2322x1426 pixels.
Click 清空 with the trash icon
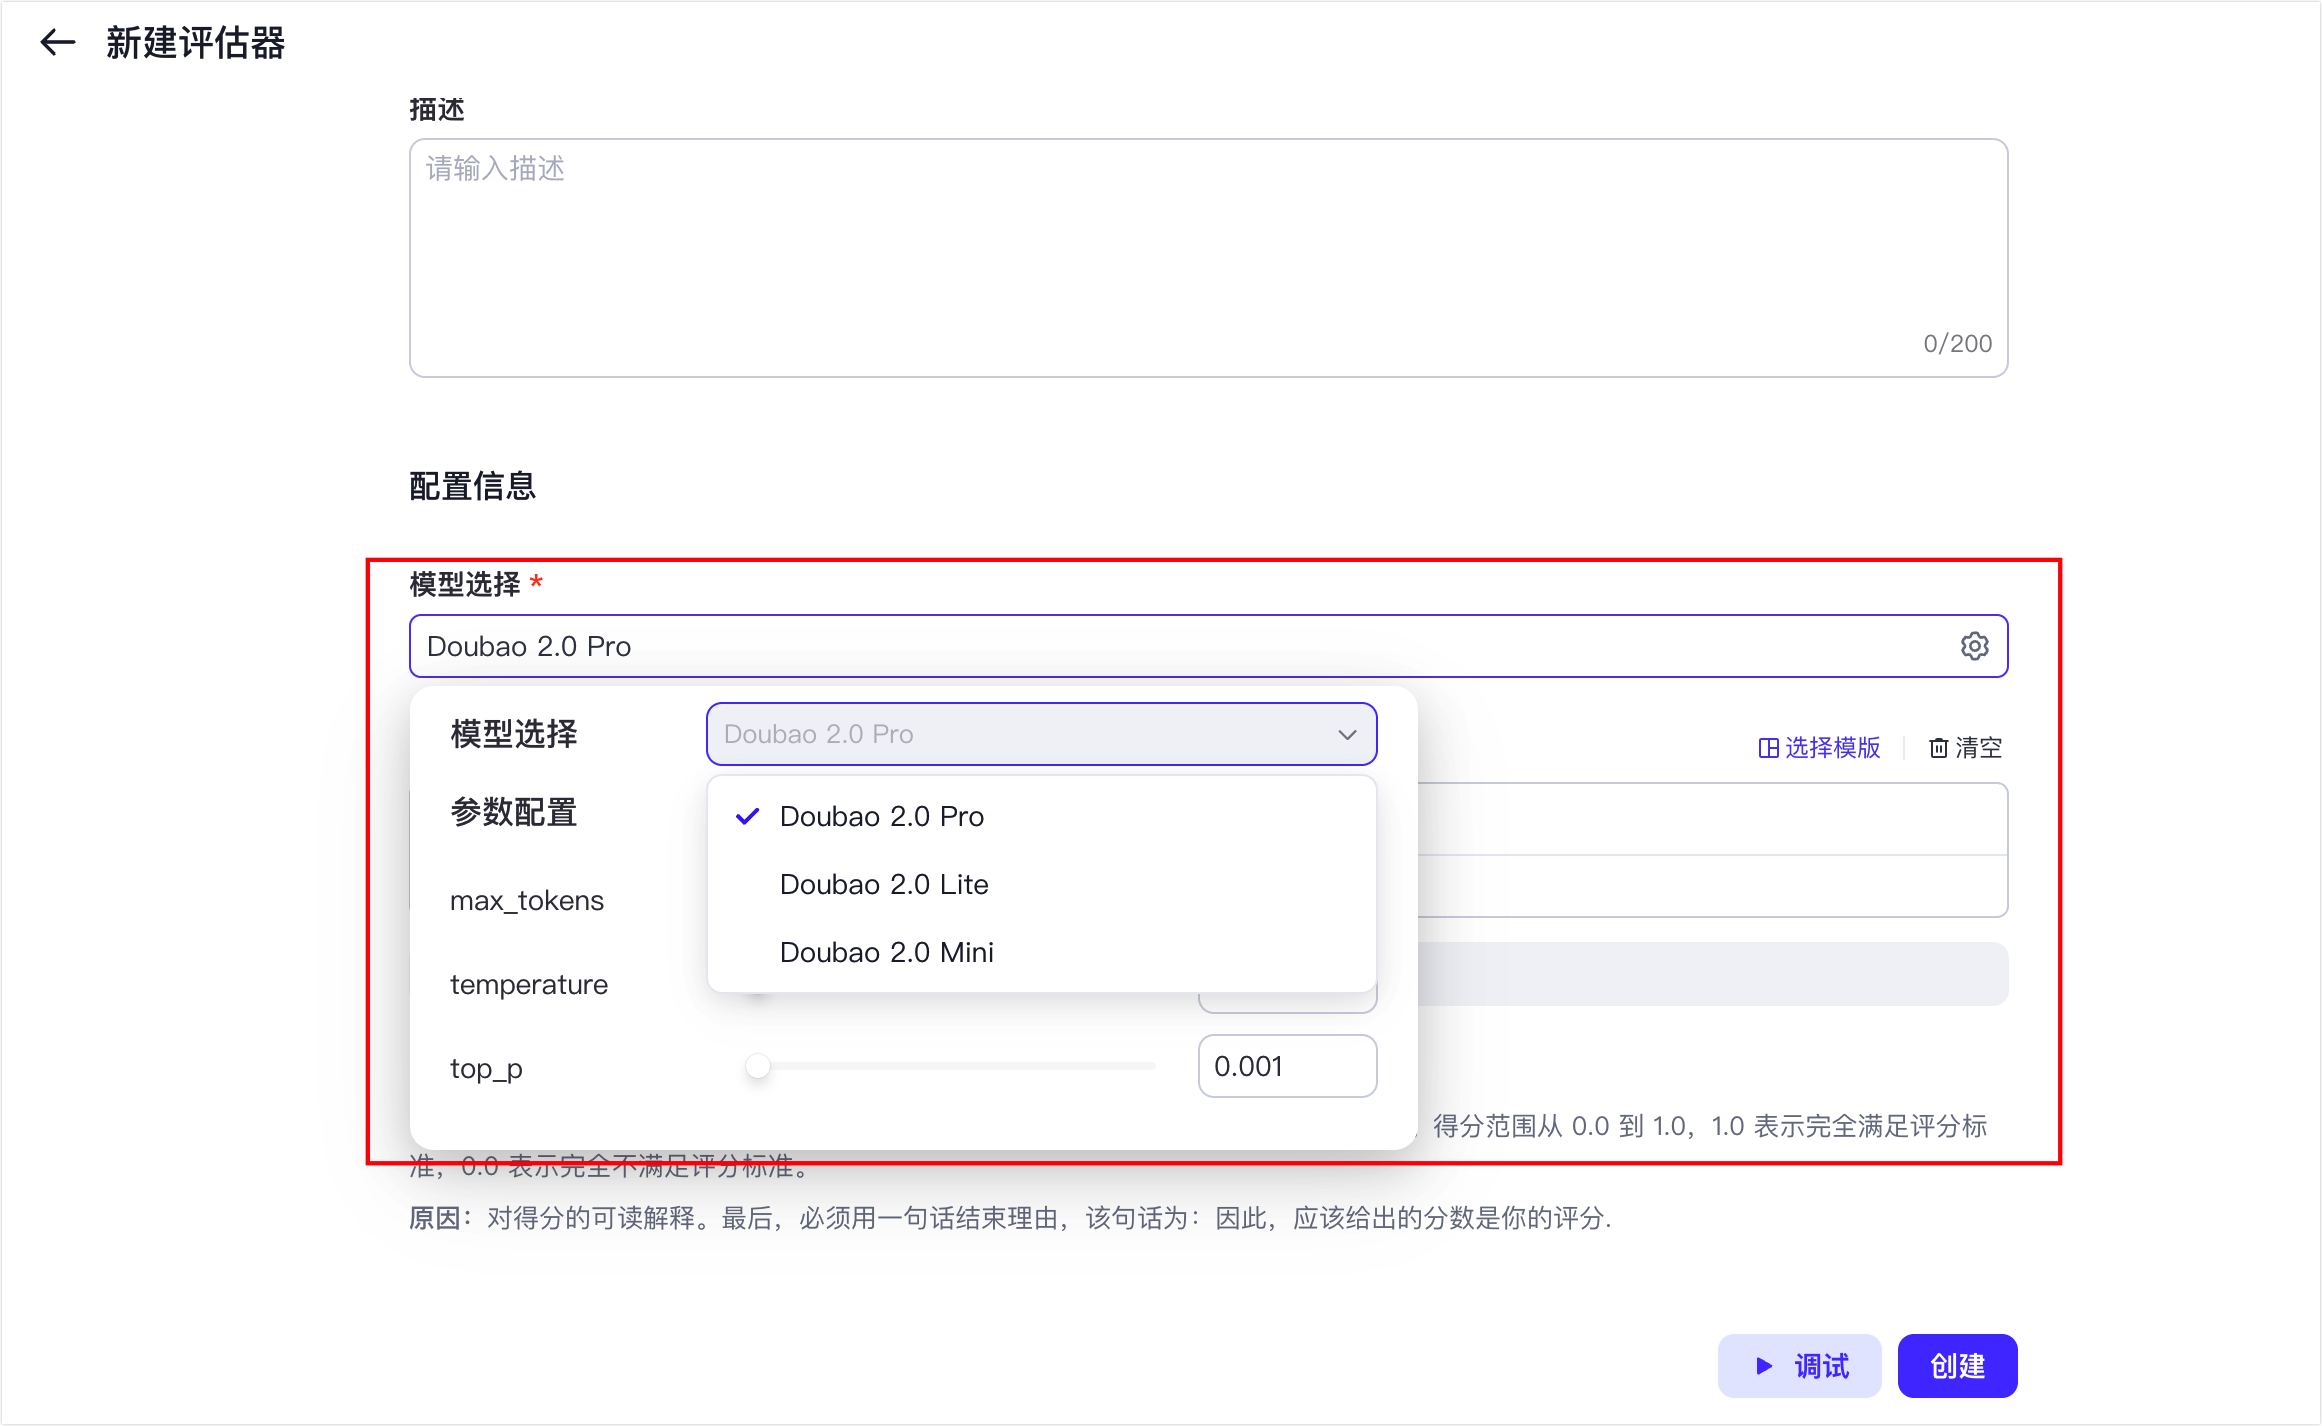point(1965,748)
